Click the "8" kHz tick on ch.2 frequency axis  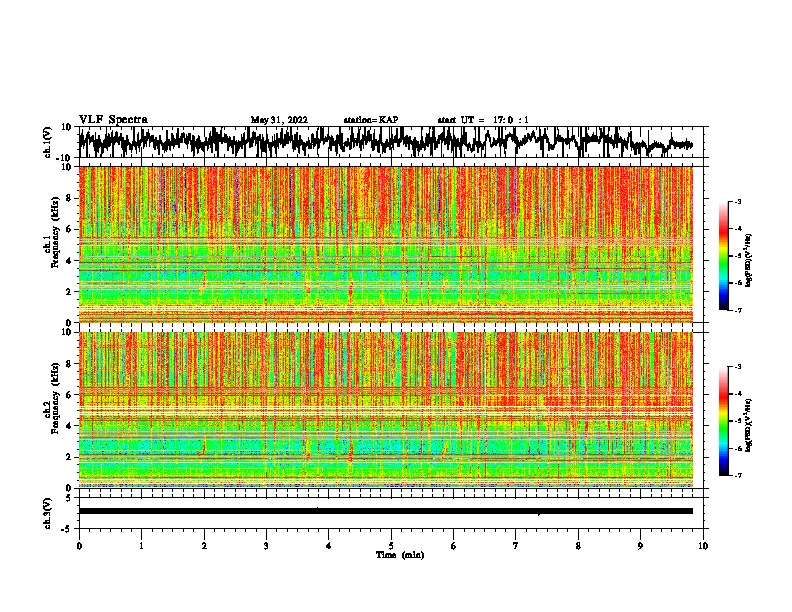coord(69,363)
